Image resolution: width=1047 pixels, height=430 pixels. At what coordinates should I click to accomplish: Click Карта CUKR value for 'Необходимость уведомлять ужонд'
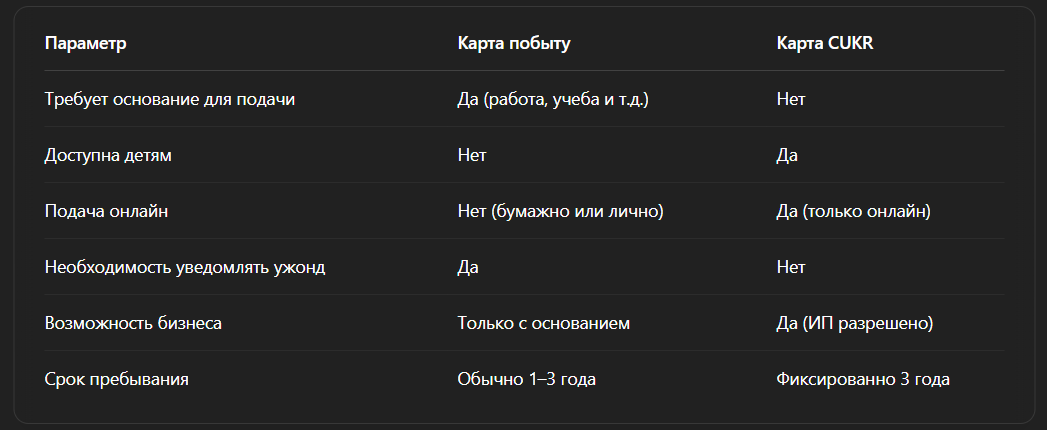tap(790, 267)
